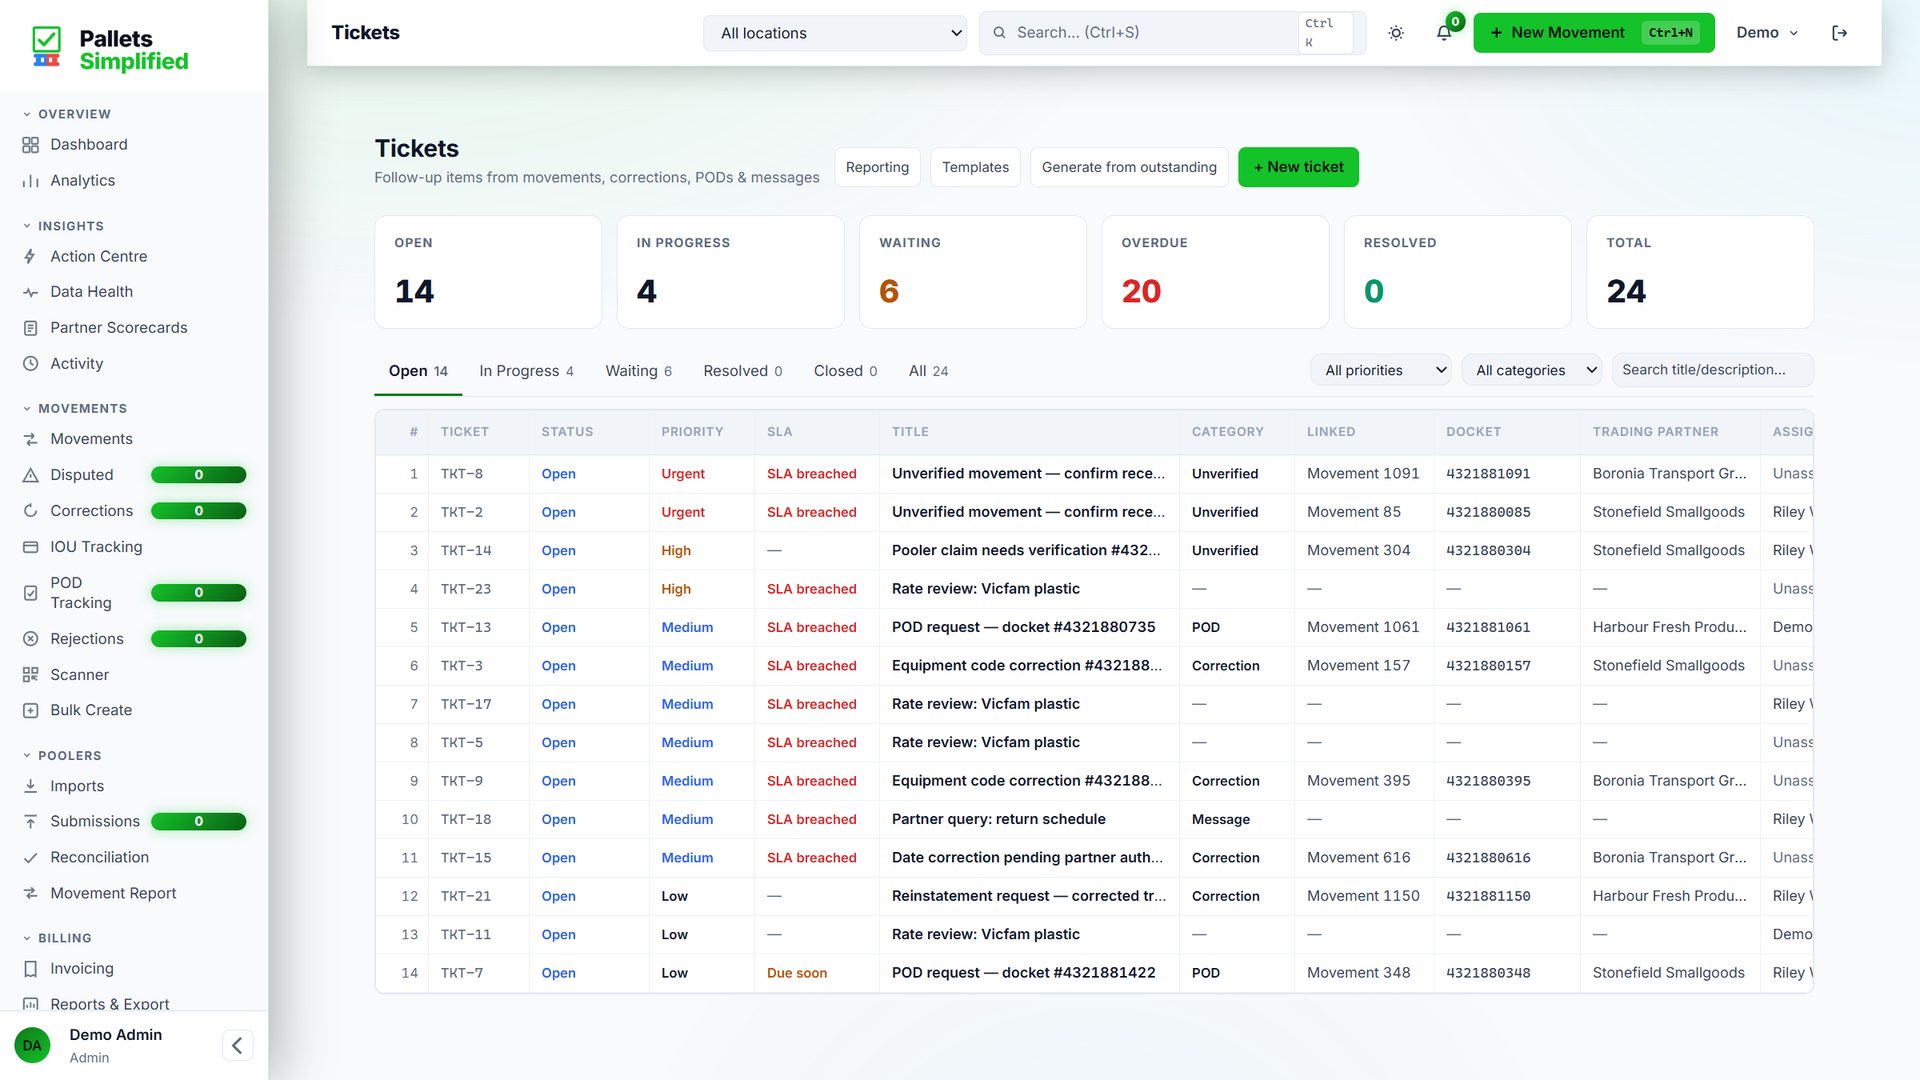Click the Disputed warning triangle icon
The image size is (1920, 1080).
click(x=30, y=475)
